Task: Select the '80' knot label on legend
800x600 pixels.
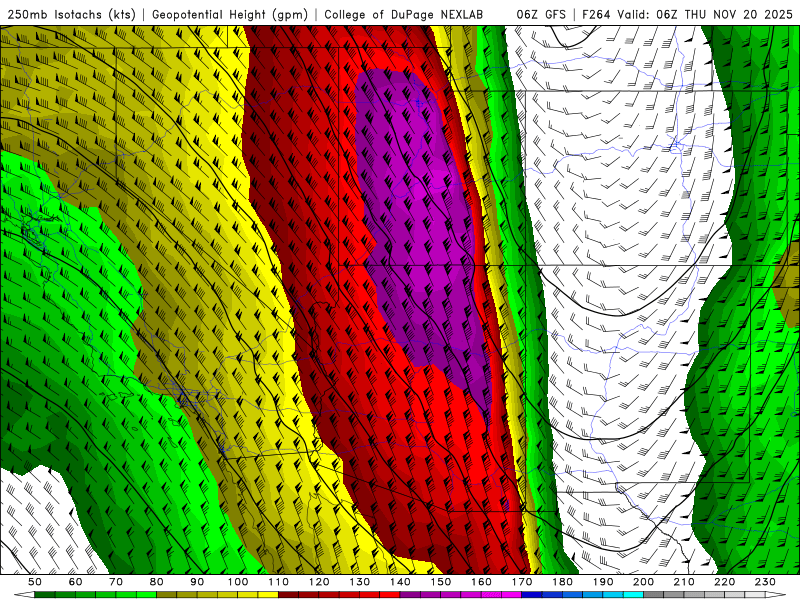Action: click(x=157, y=582)
